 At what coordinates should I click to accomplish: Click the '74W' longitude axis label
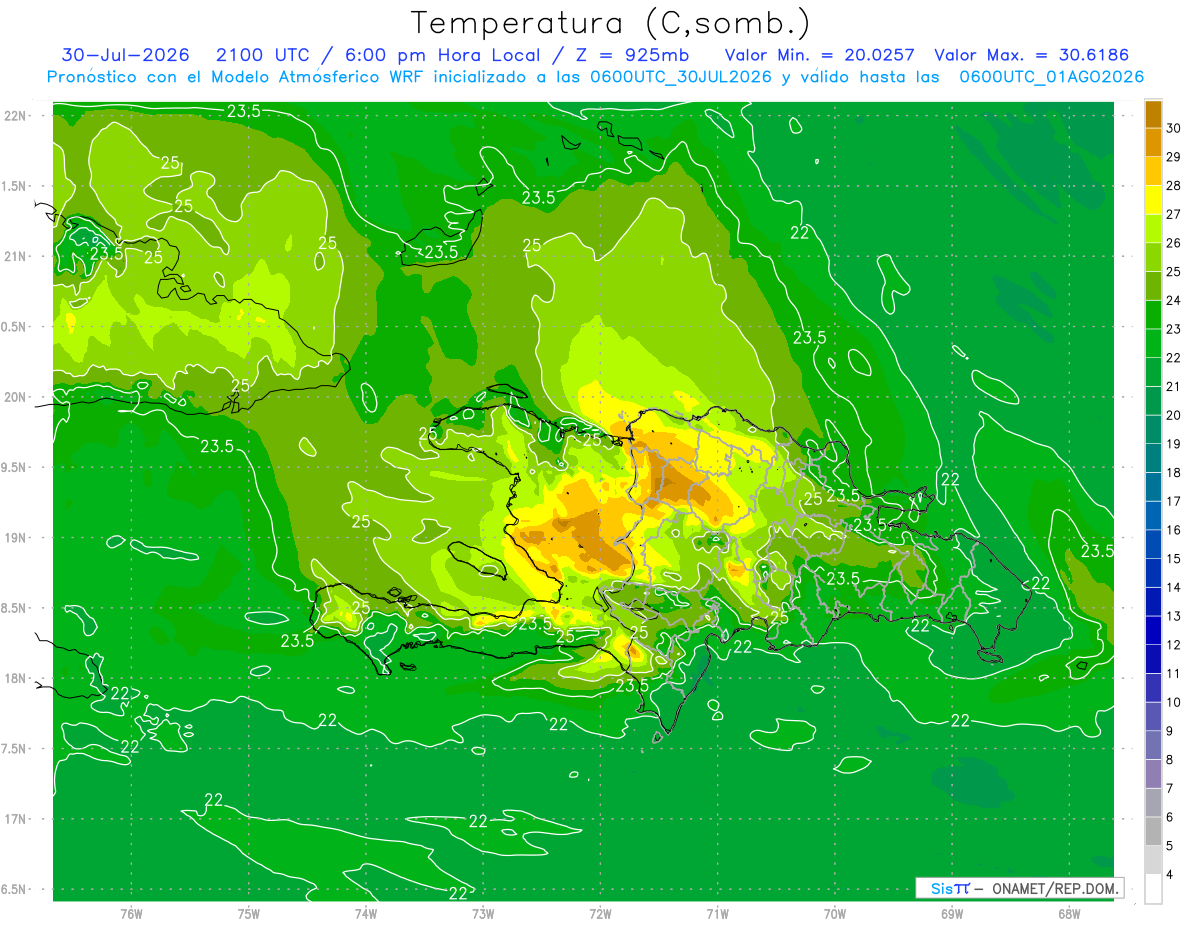point(365,913)
